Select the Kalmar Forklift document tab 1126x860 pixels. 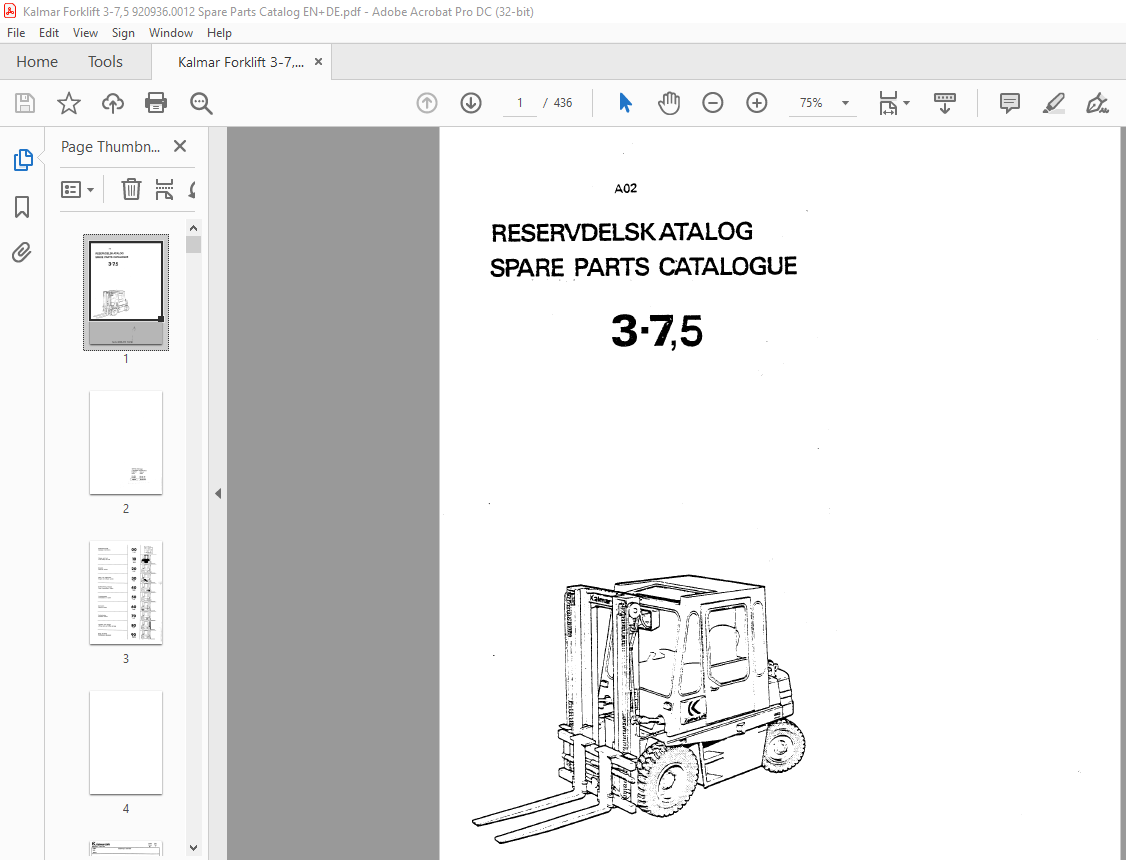(241, 62)
